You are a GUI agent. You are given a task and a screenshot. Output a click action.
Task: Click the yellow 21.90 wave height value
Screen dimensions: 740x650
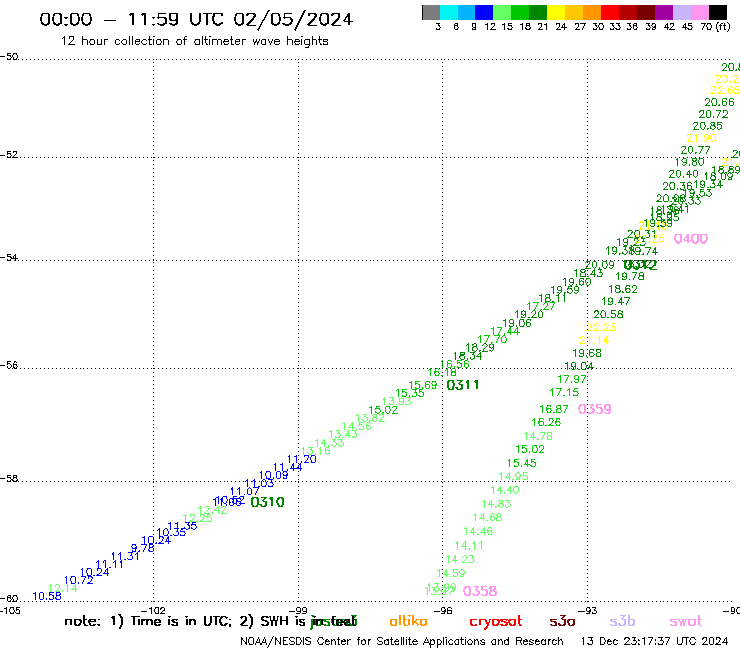coord(701,138)
